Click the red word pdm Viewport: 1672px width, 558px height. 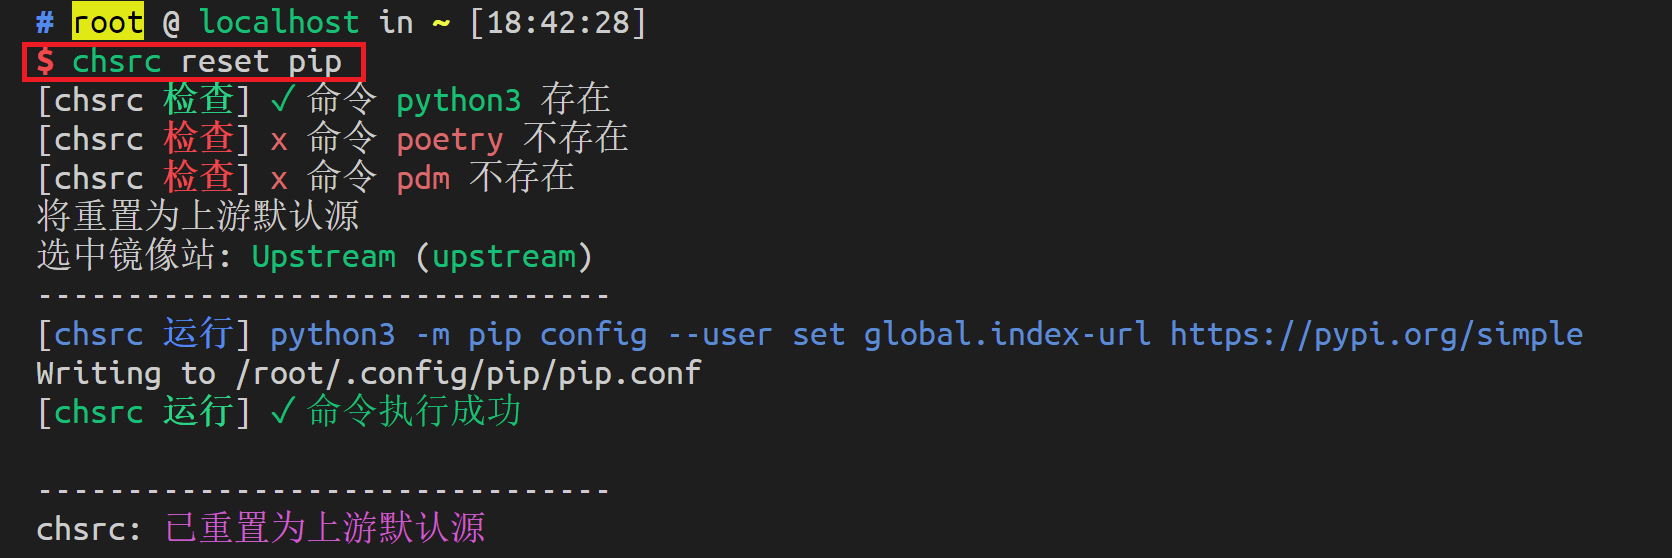423,179
